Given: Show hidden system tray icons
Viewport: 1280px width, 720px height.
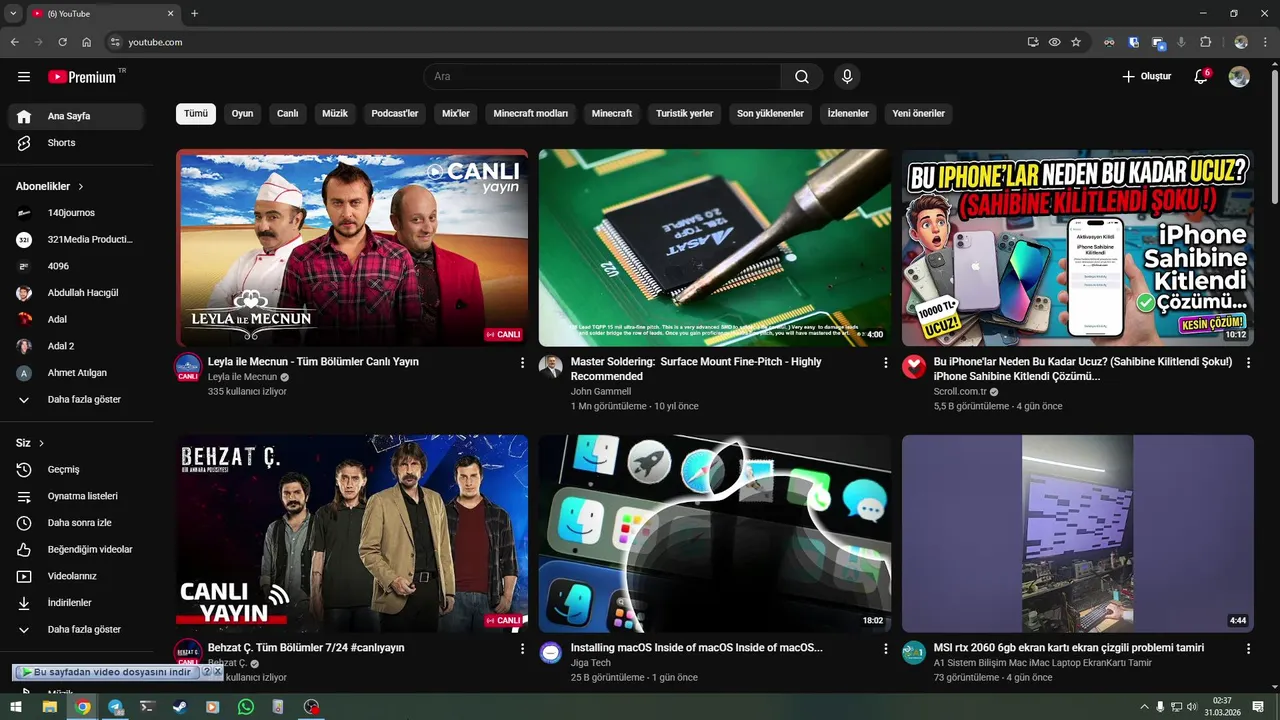Looking at the screenshot, I should [x=1144, y=707].
